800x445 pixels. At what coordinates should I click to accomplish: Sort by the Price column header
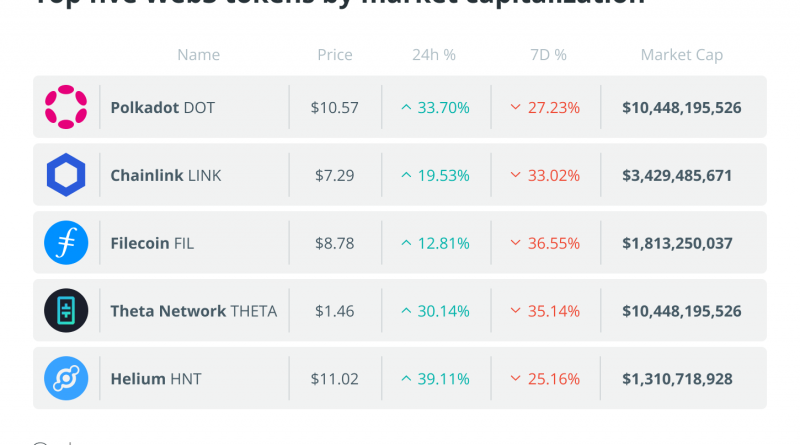coord(334,55)
